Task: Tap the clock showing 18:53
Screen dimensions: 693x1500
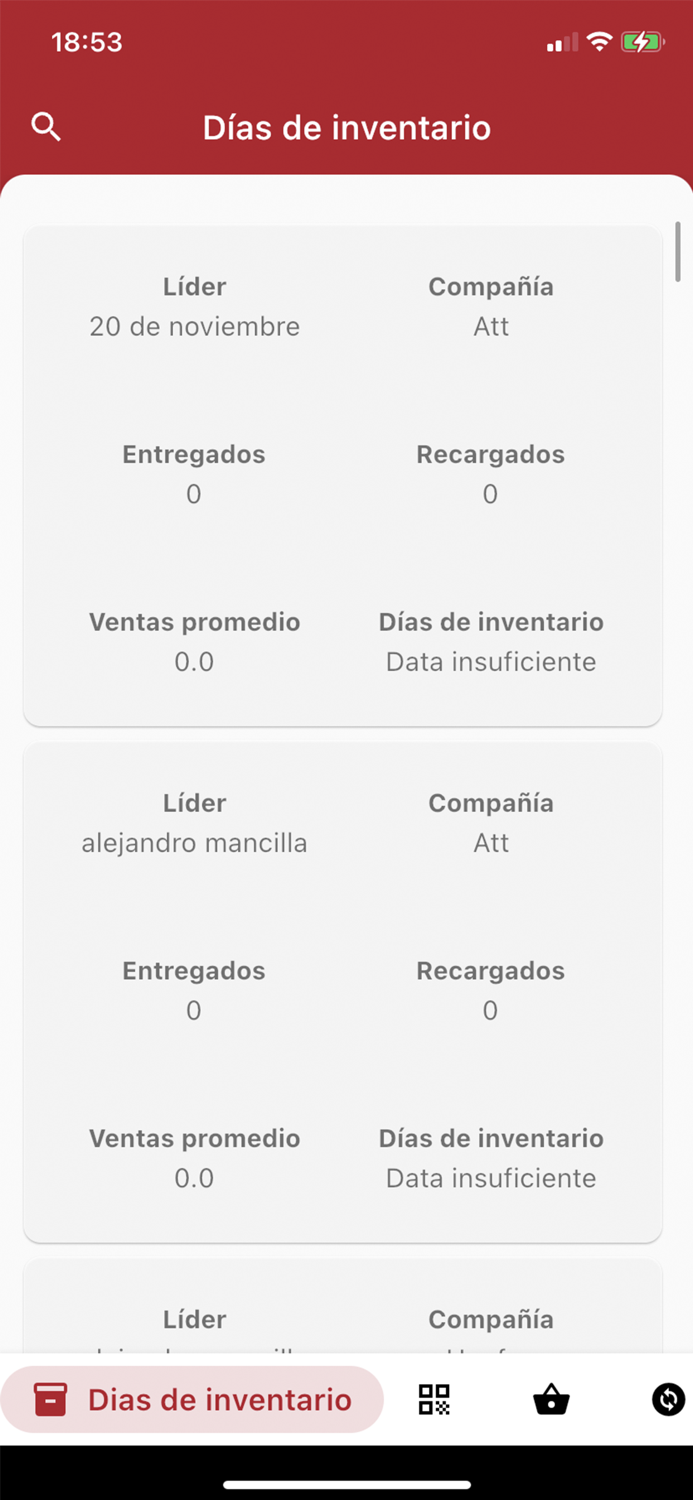Action: (87, 42)
